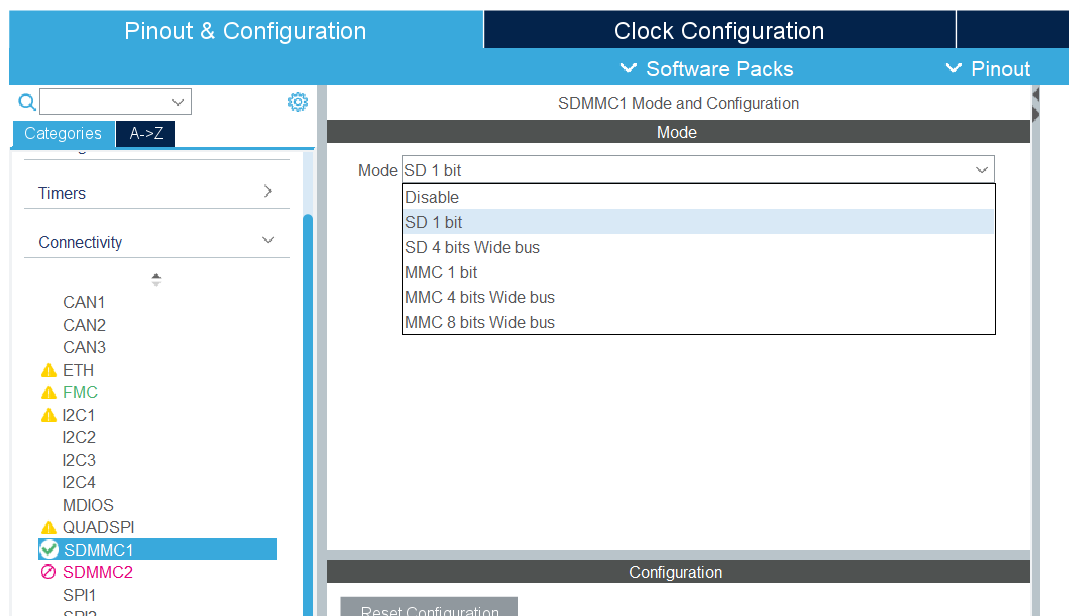Select I2C4 peripheral
Image resolution: width=1069 pixels, height=616 pixels.
(x=79, y=482)
